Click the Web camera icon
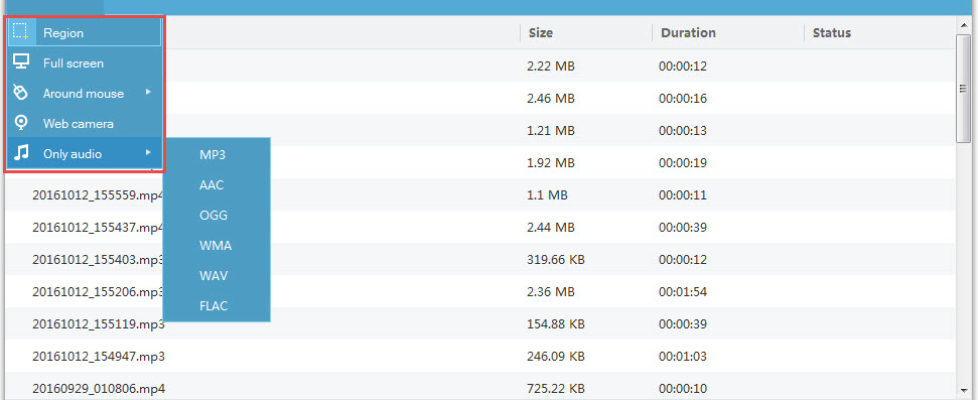This screenshot has width=978, height=400. tap(20, 123)
